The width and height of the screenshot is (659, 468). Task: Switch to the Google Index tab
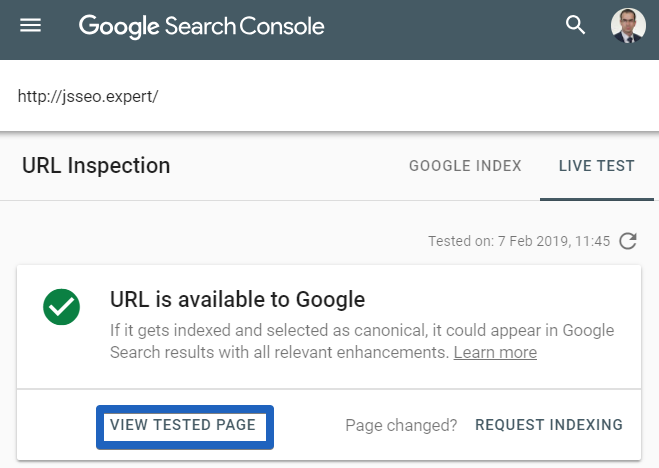(x=465, y=166)
